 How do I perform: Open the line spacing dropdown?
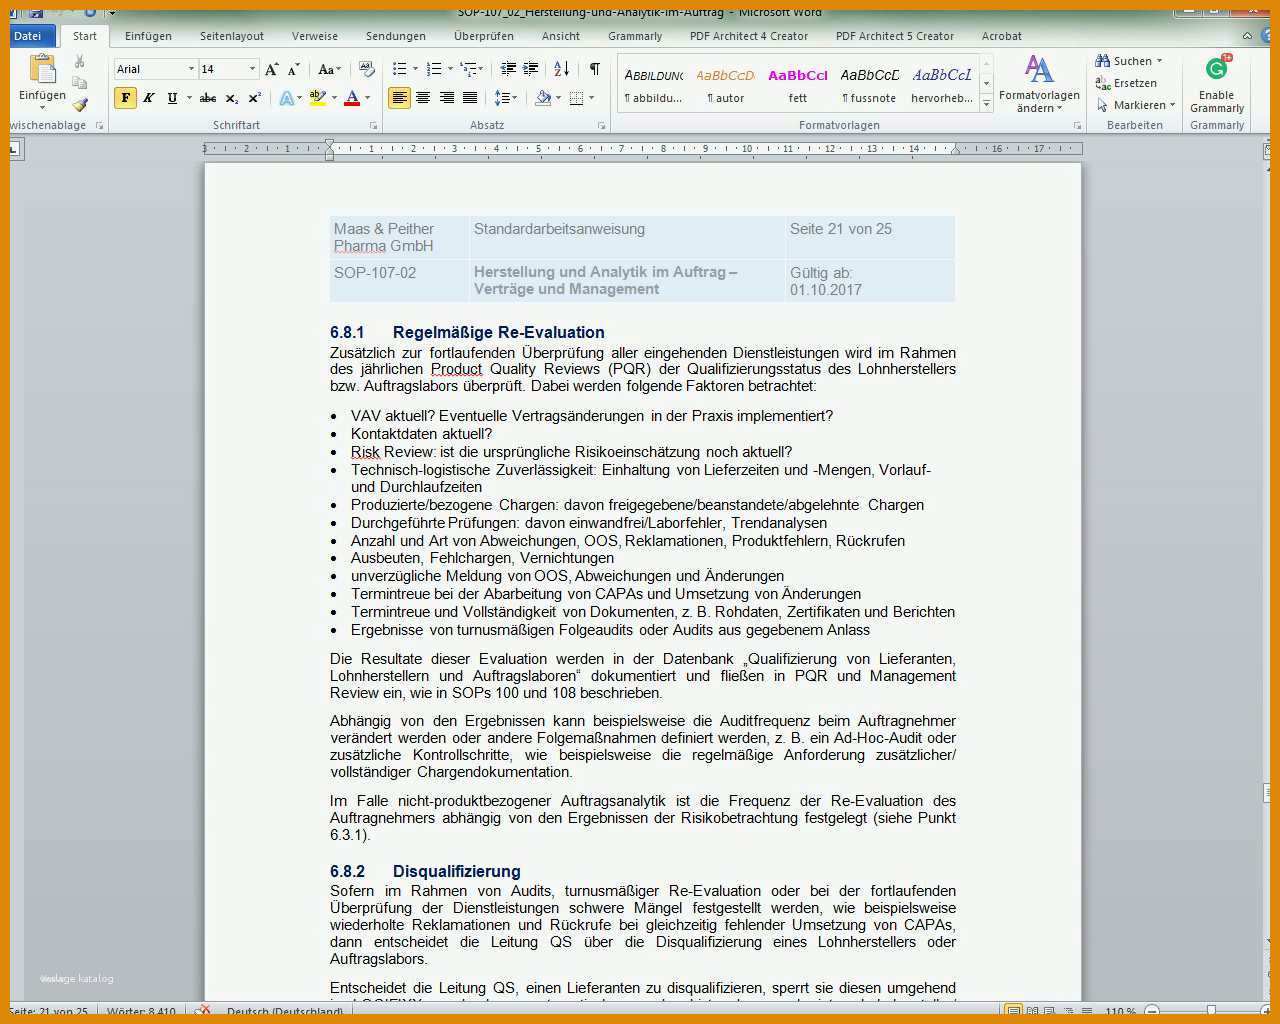click(x=505, y=98)
